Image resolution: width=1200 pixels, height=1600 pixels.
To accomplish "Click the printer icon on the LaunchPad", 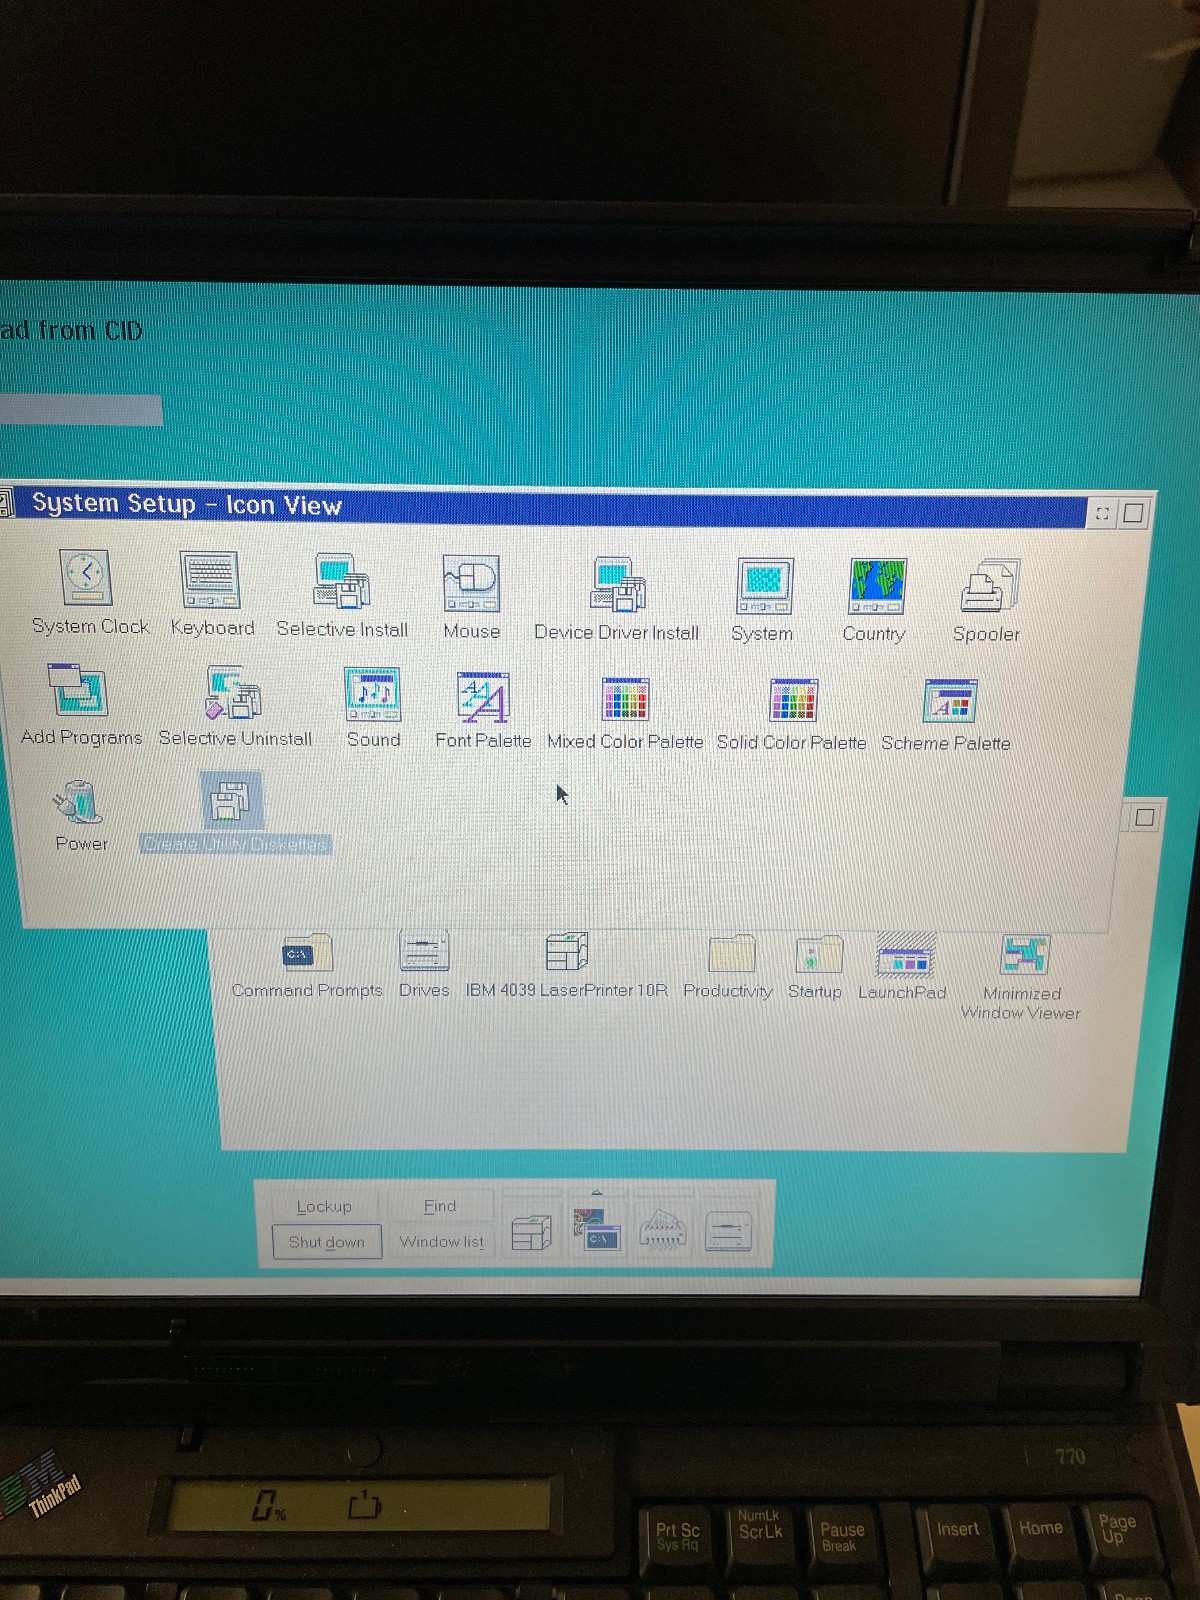I will [532, 1233].
